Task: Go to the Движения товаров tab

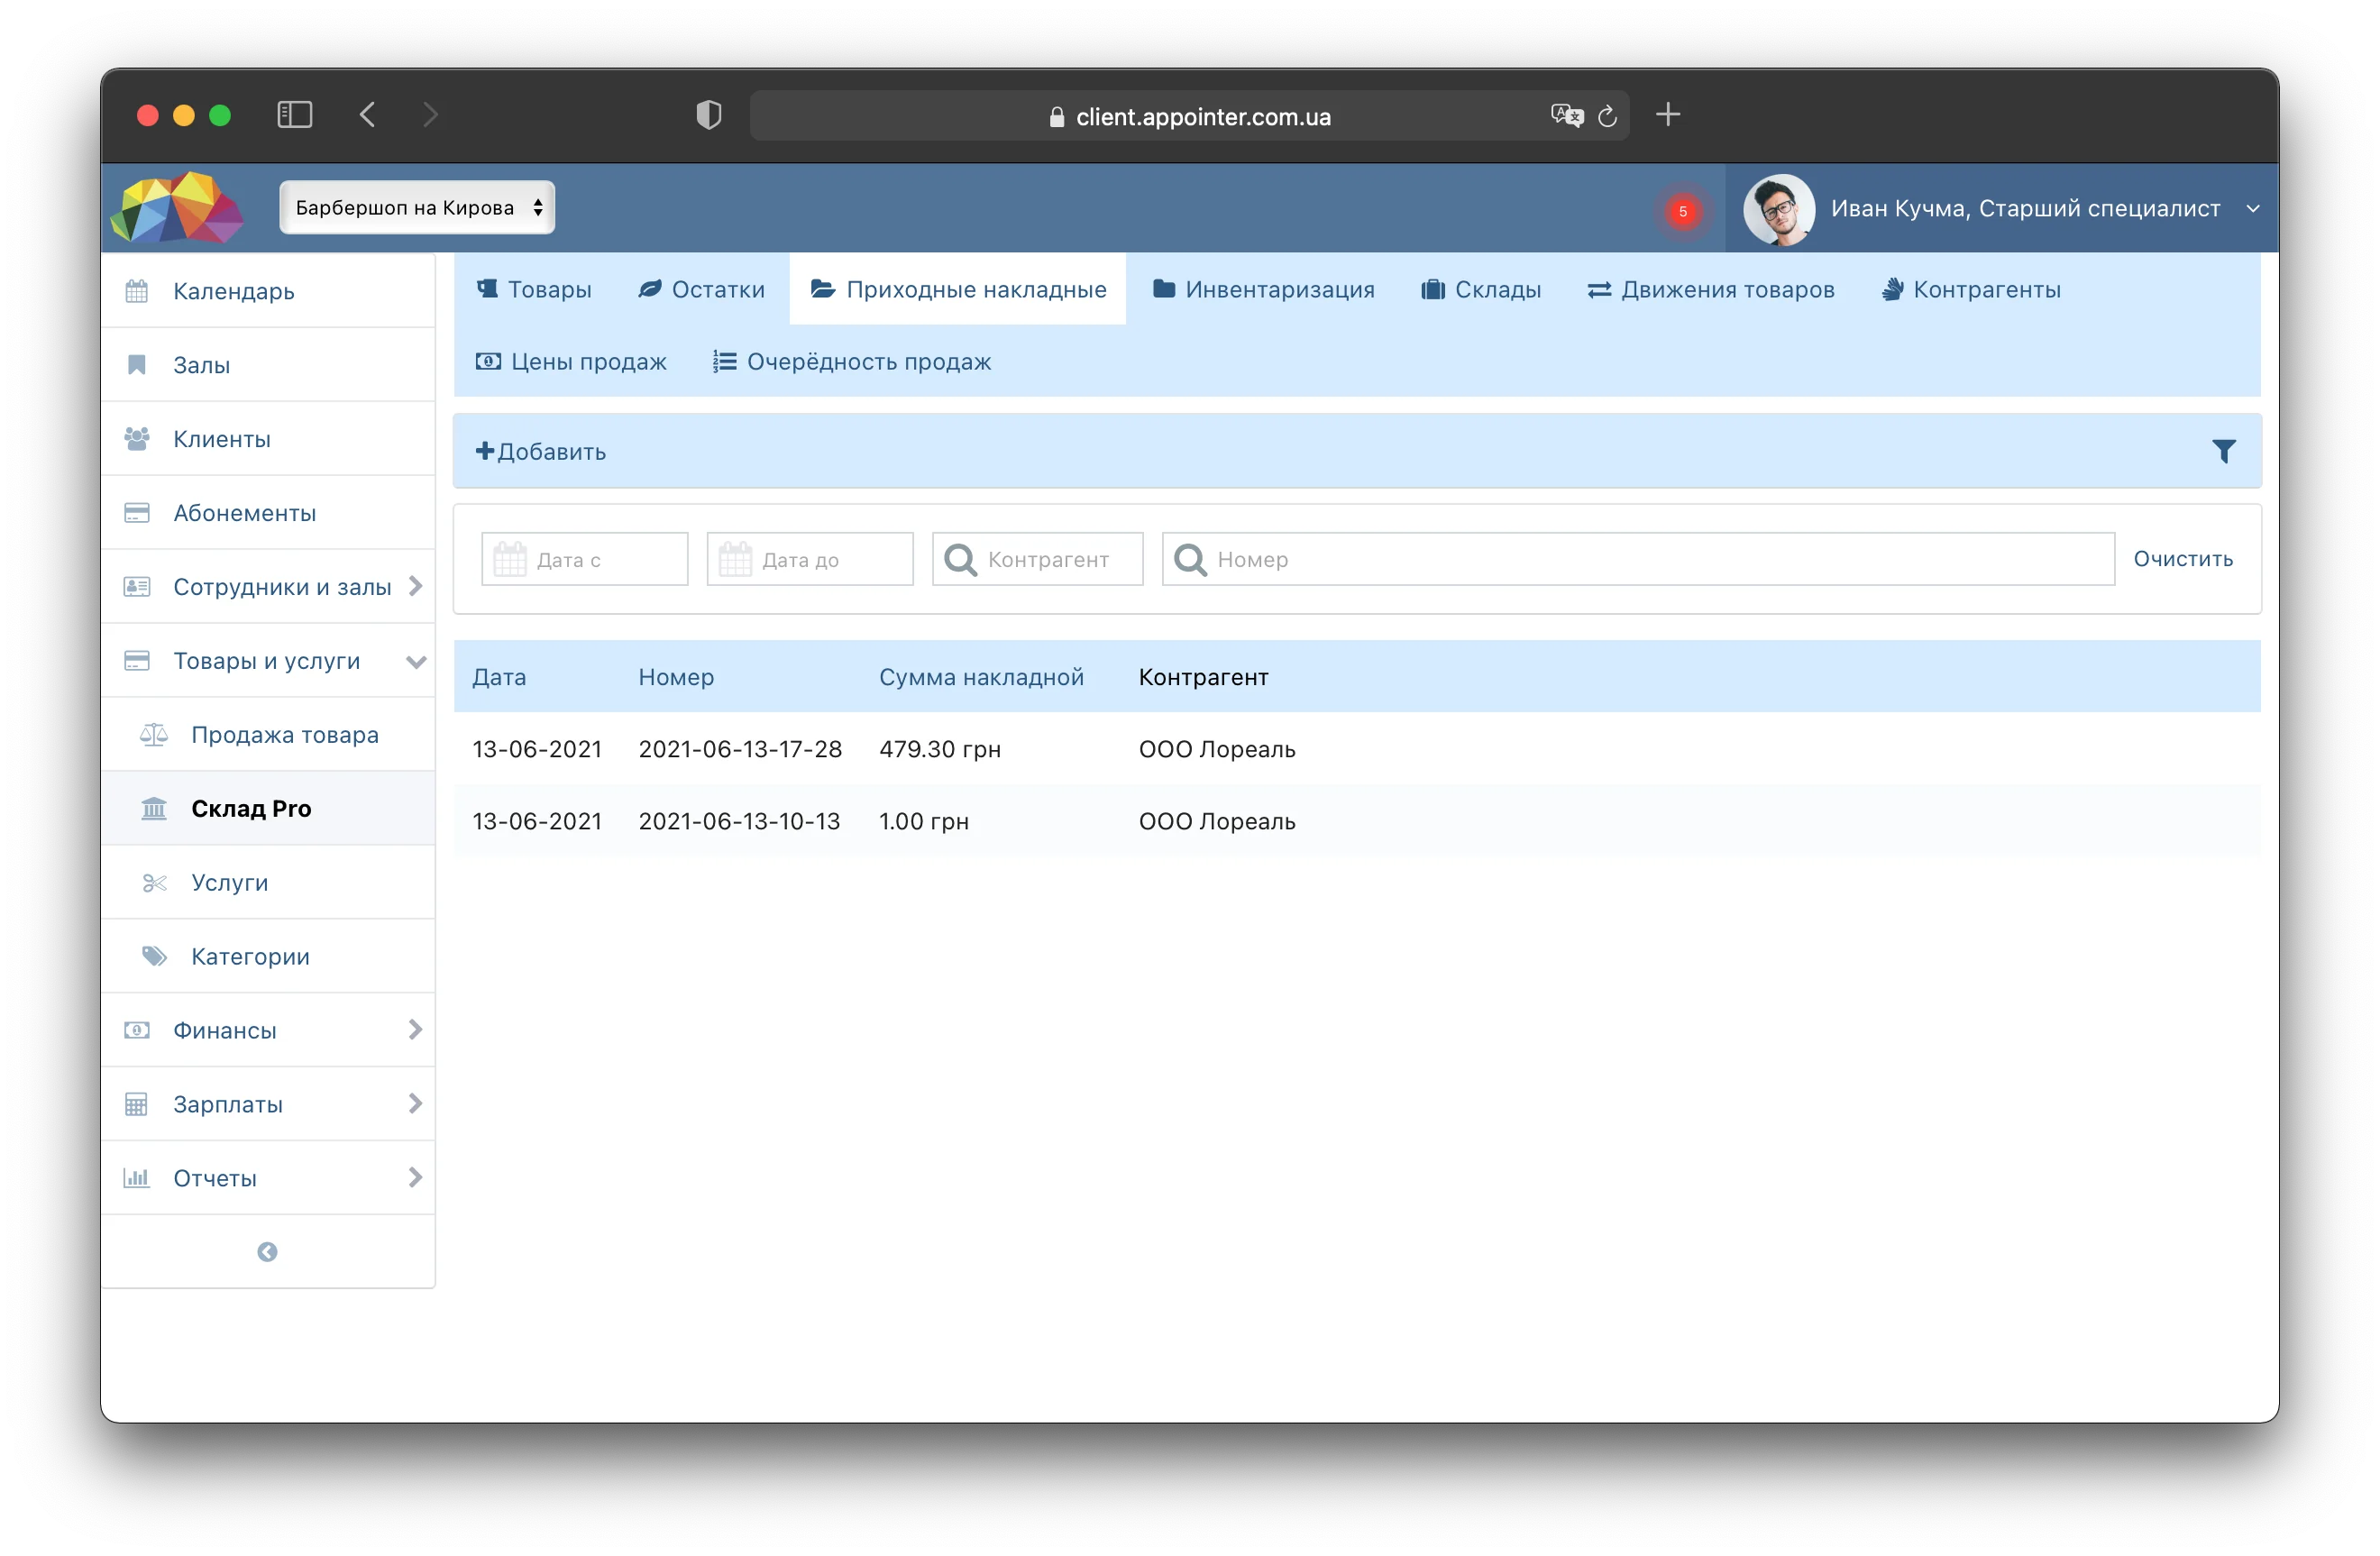Action: point(1710,289)
